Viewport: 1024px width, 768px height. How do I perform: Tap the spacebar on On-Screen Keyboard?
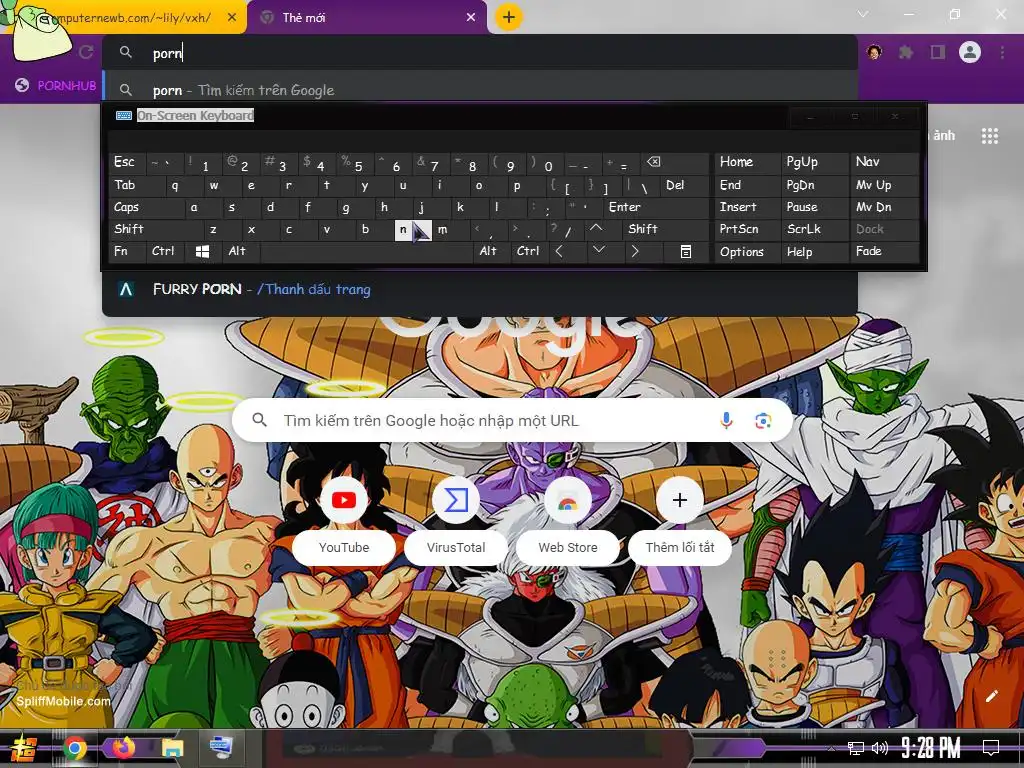click(366, 251)
